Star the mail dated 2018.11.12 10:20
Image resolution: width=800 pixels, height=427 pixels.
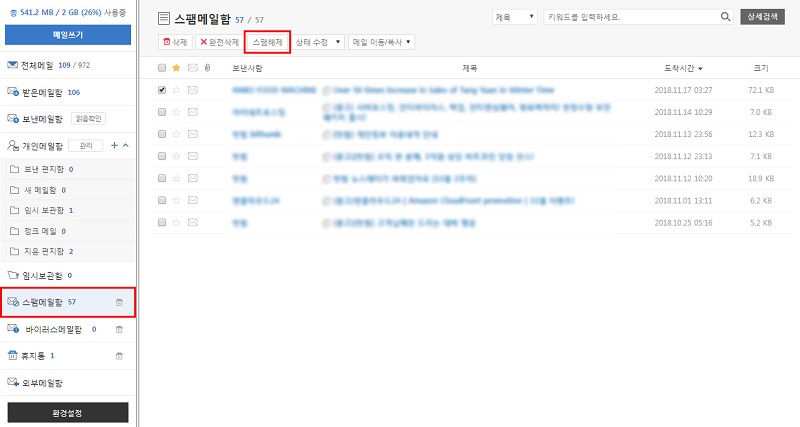(x=177, y=178)
